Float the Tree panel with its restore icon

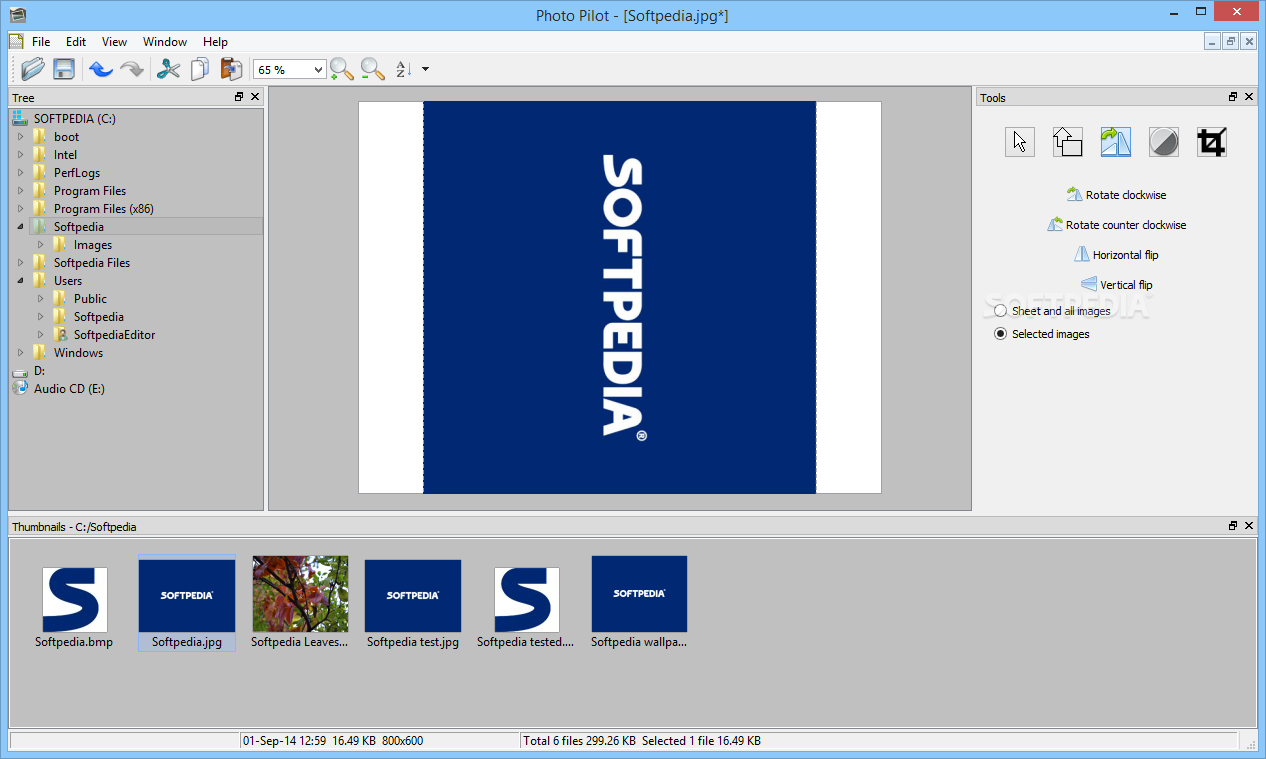pos(239,97)
